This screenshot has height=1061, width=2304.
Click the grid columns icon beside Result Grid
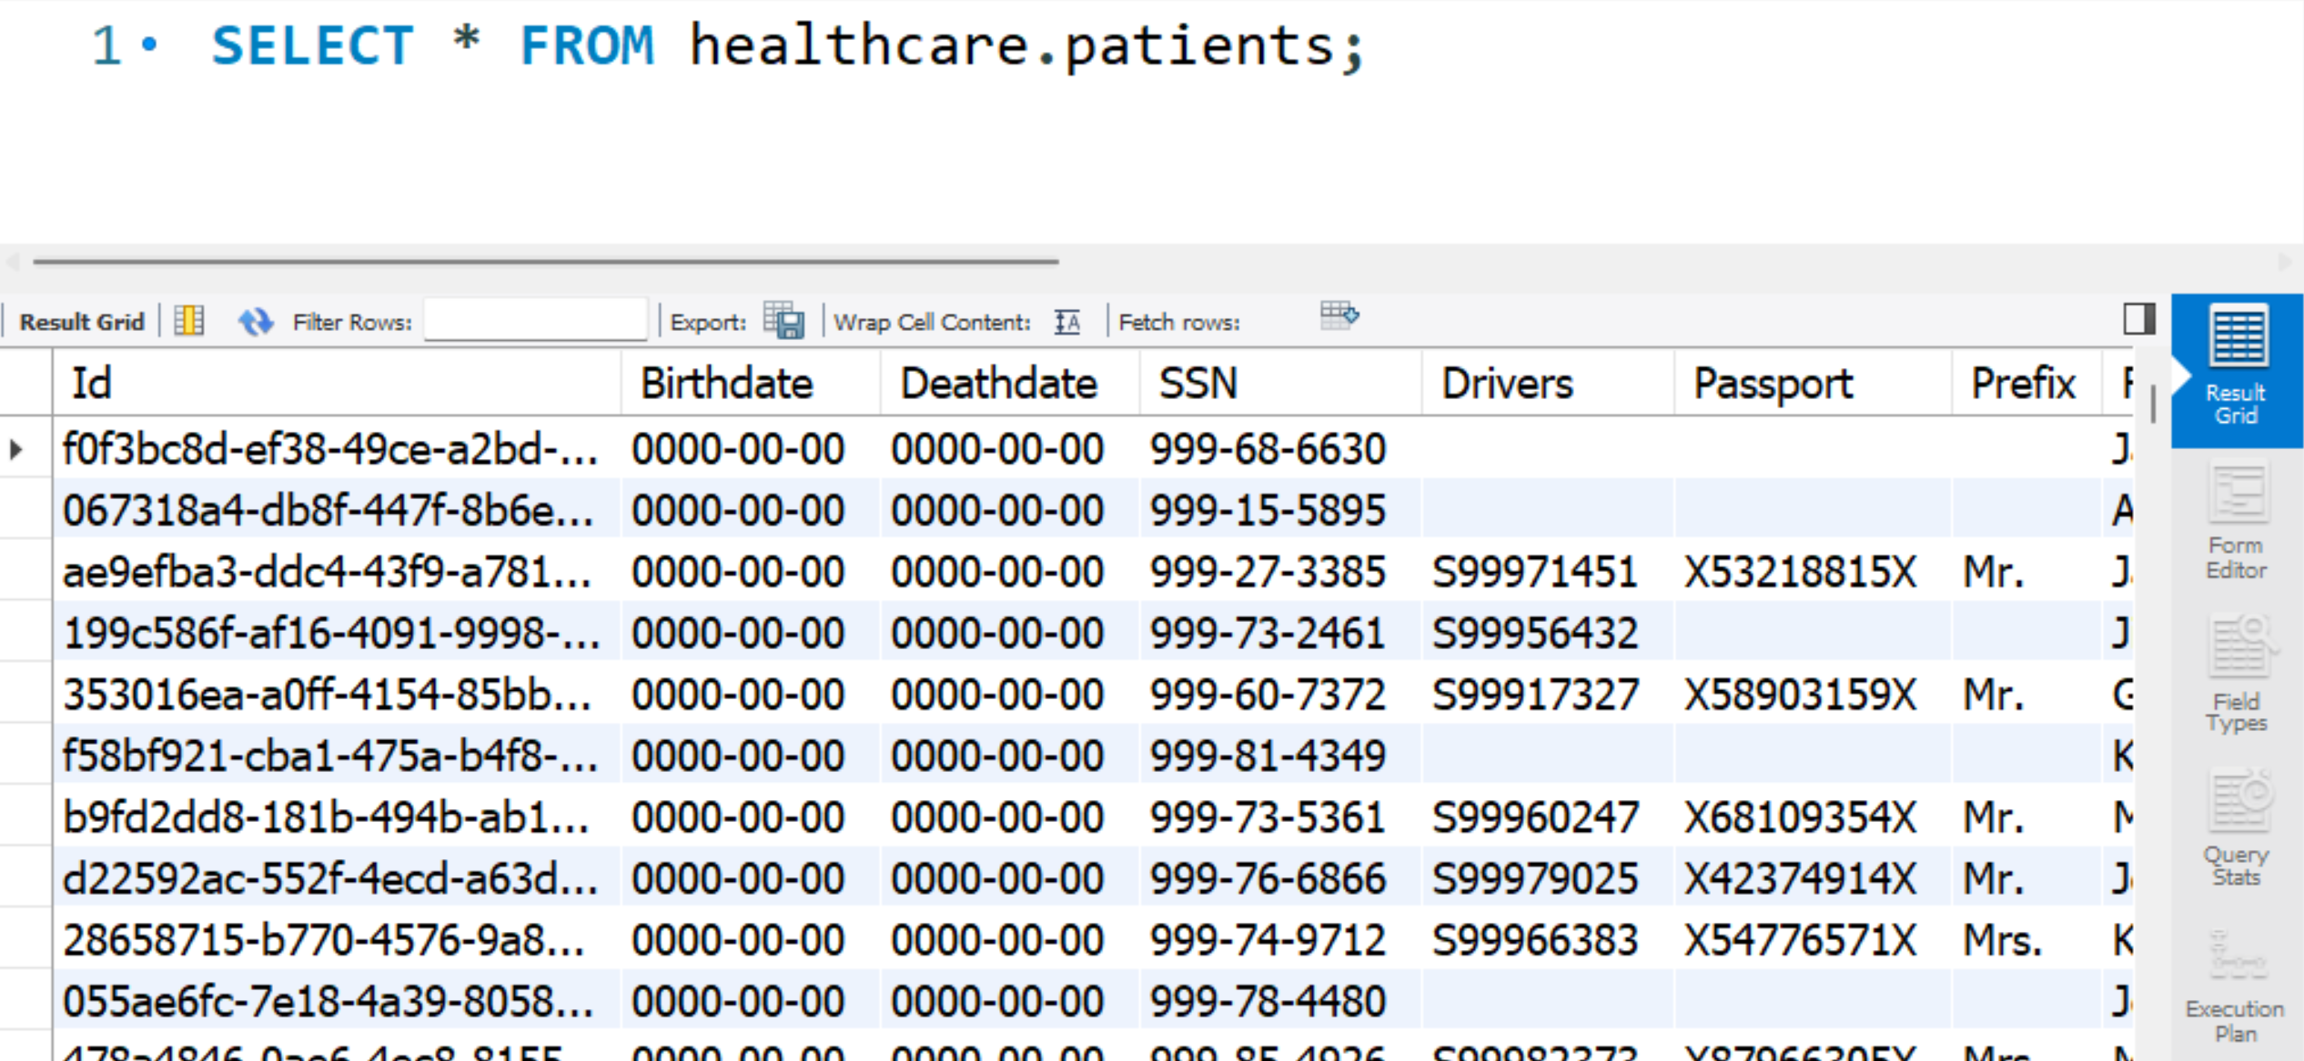pyautogui.click(x=189, y=321)
